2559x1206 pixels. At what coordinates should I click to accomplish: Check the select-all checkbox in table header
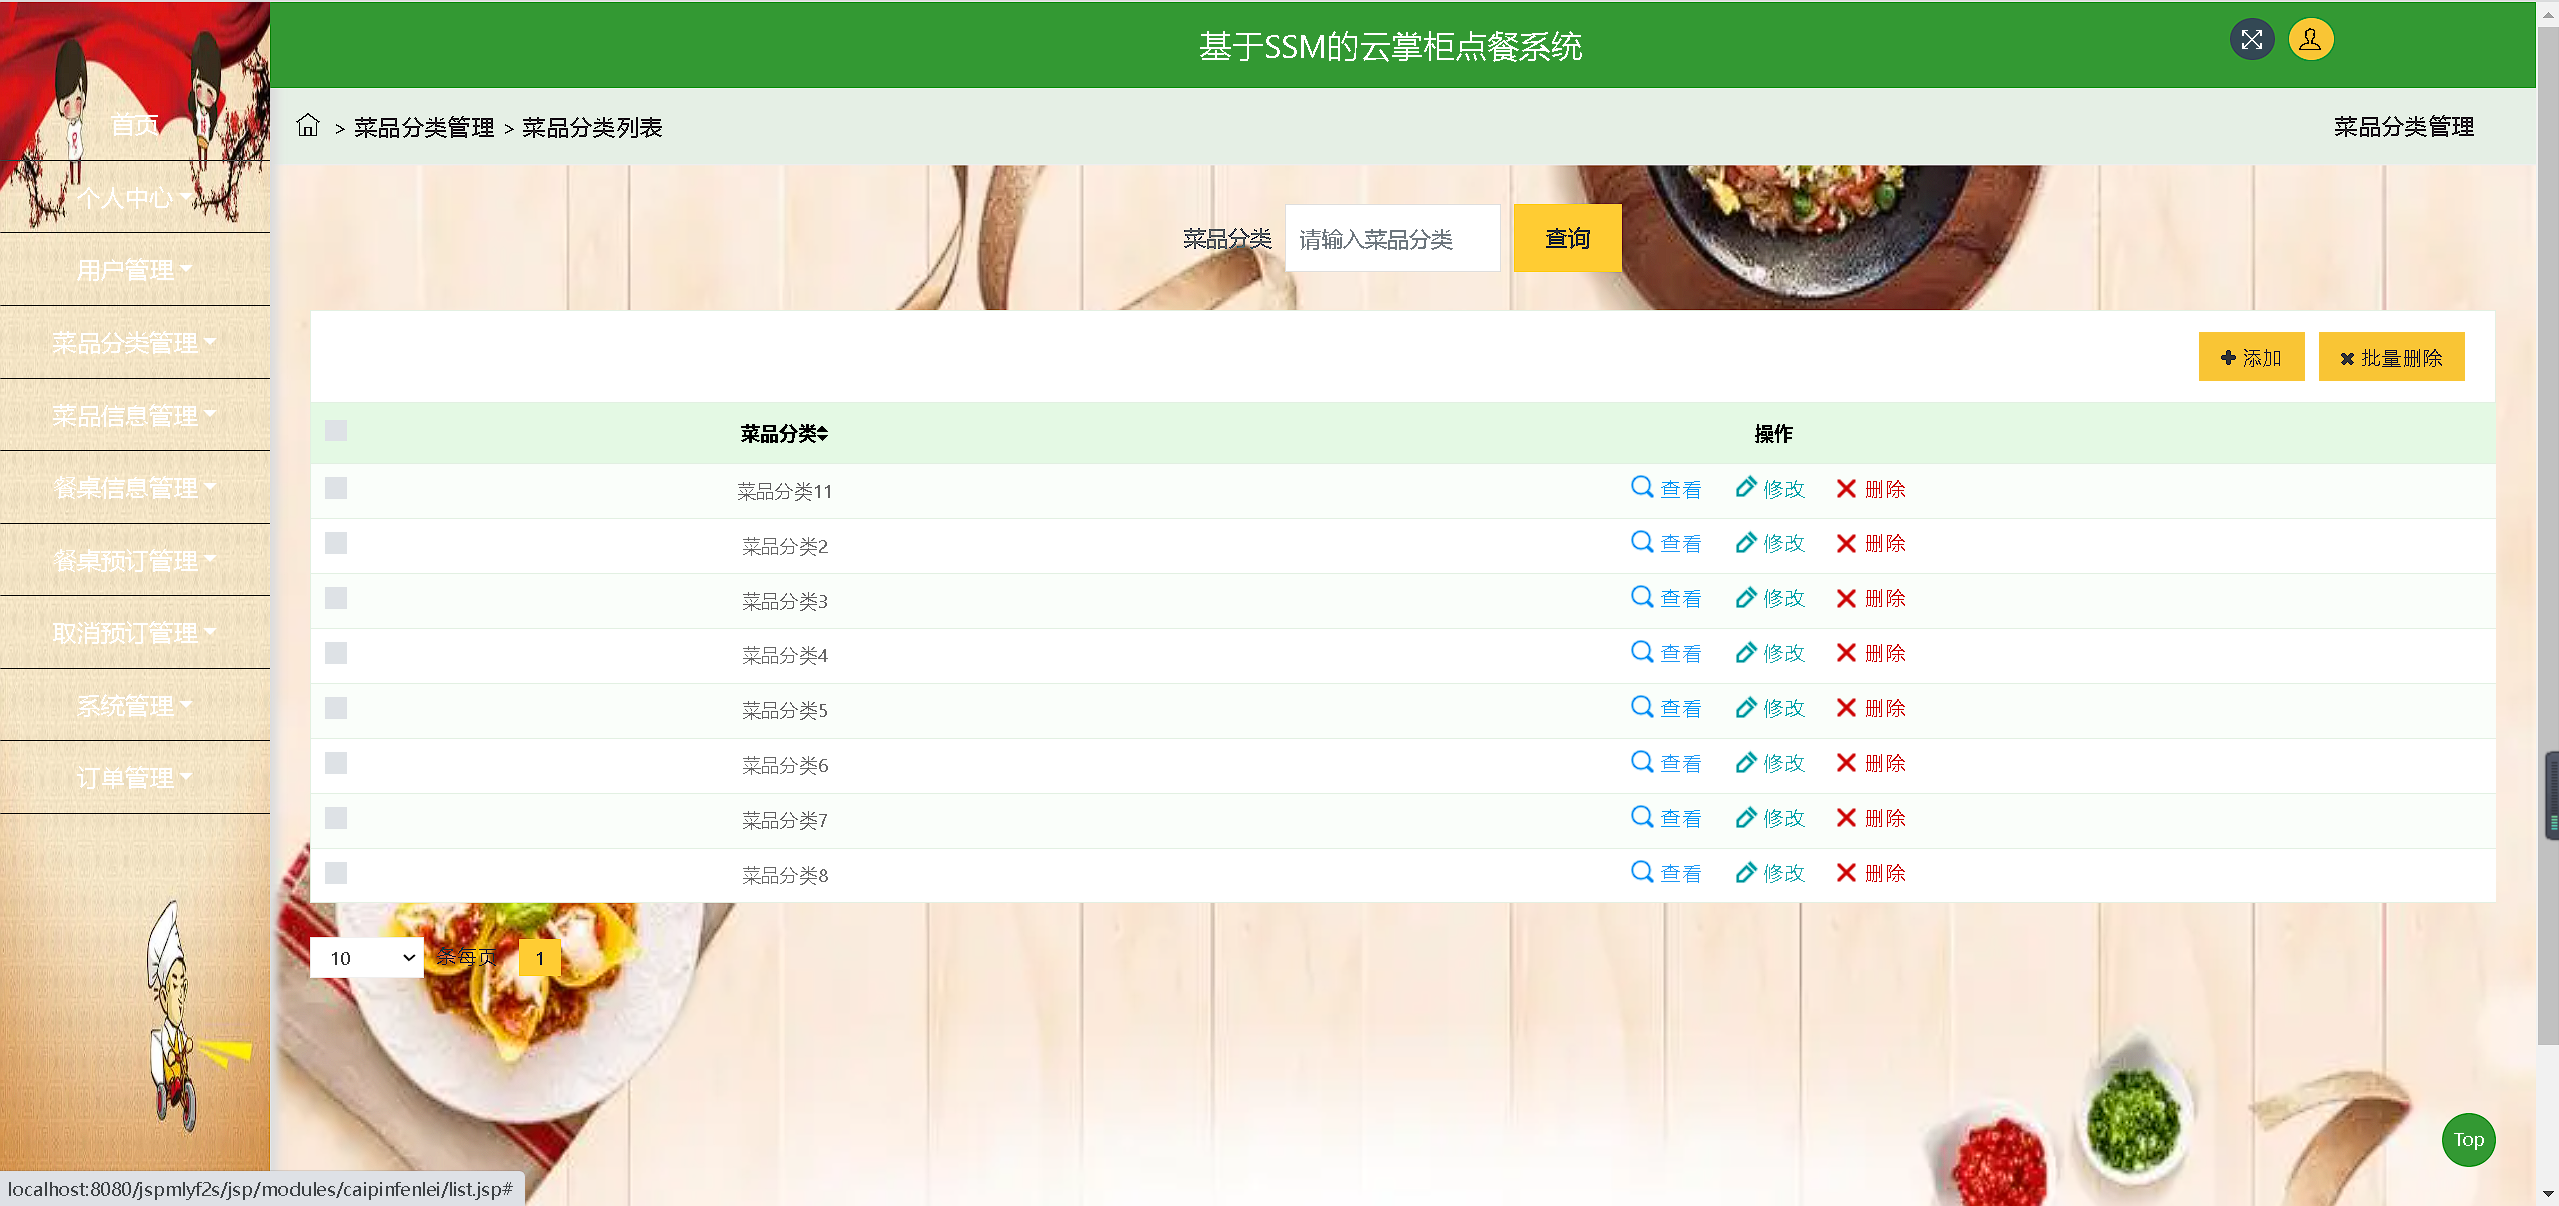click(x=336, y=431)
